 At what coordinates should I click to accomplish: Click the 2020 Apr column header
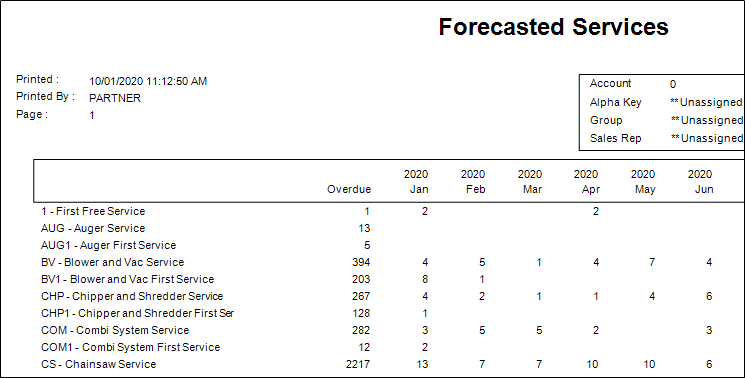[586, 181]
